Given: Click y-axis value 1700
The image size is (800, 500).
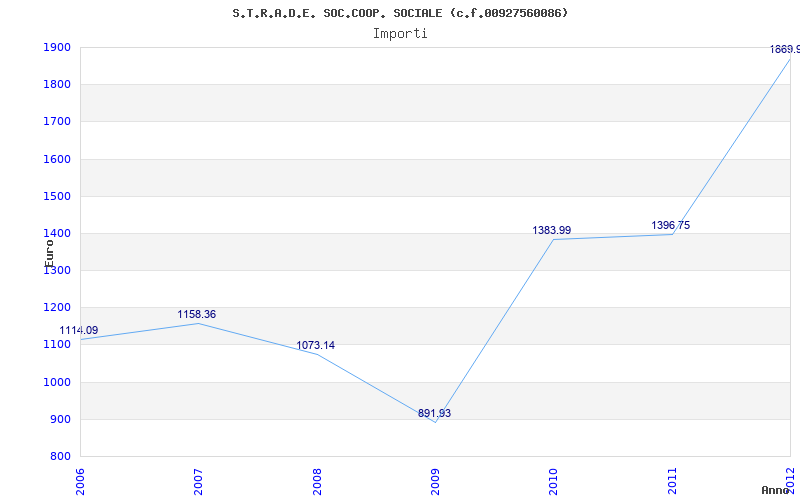Looking at the screenshot, I should pos(56,122).
